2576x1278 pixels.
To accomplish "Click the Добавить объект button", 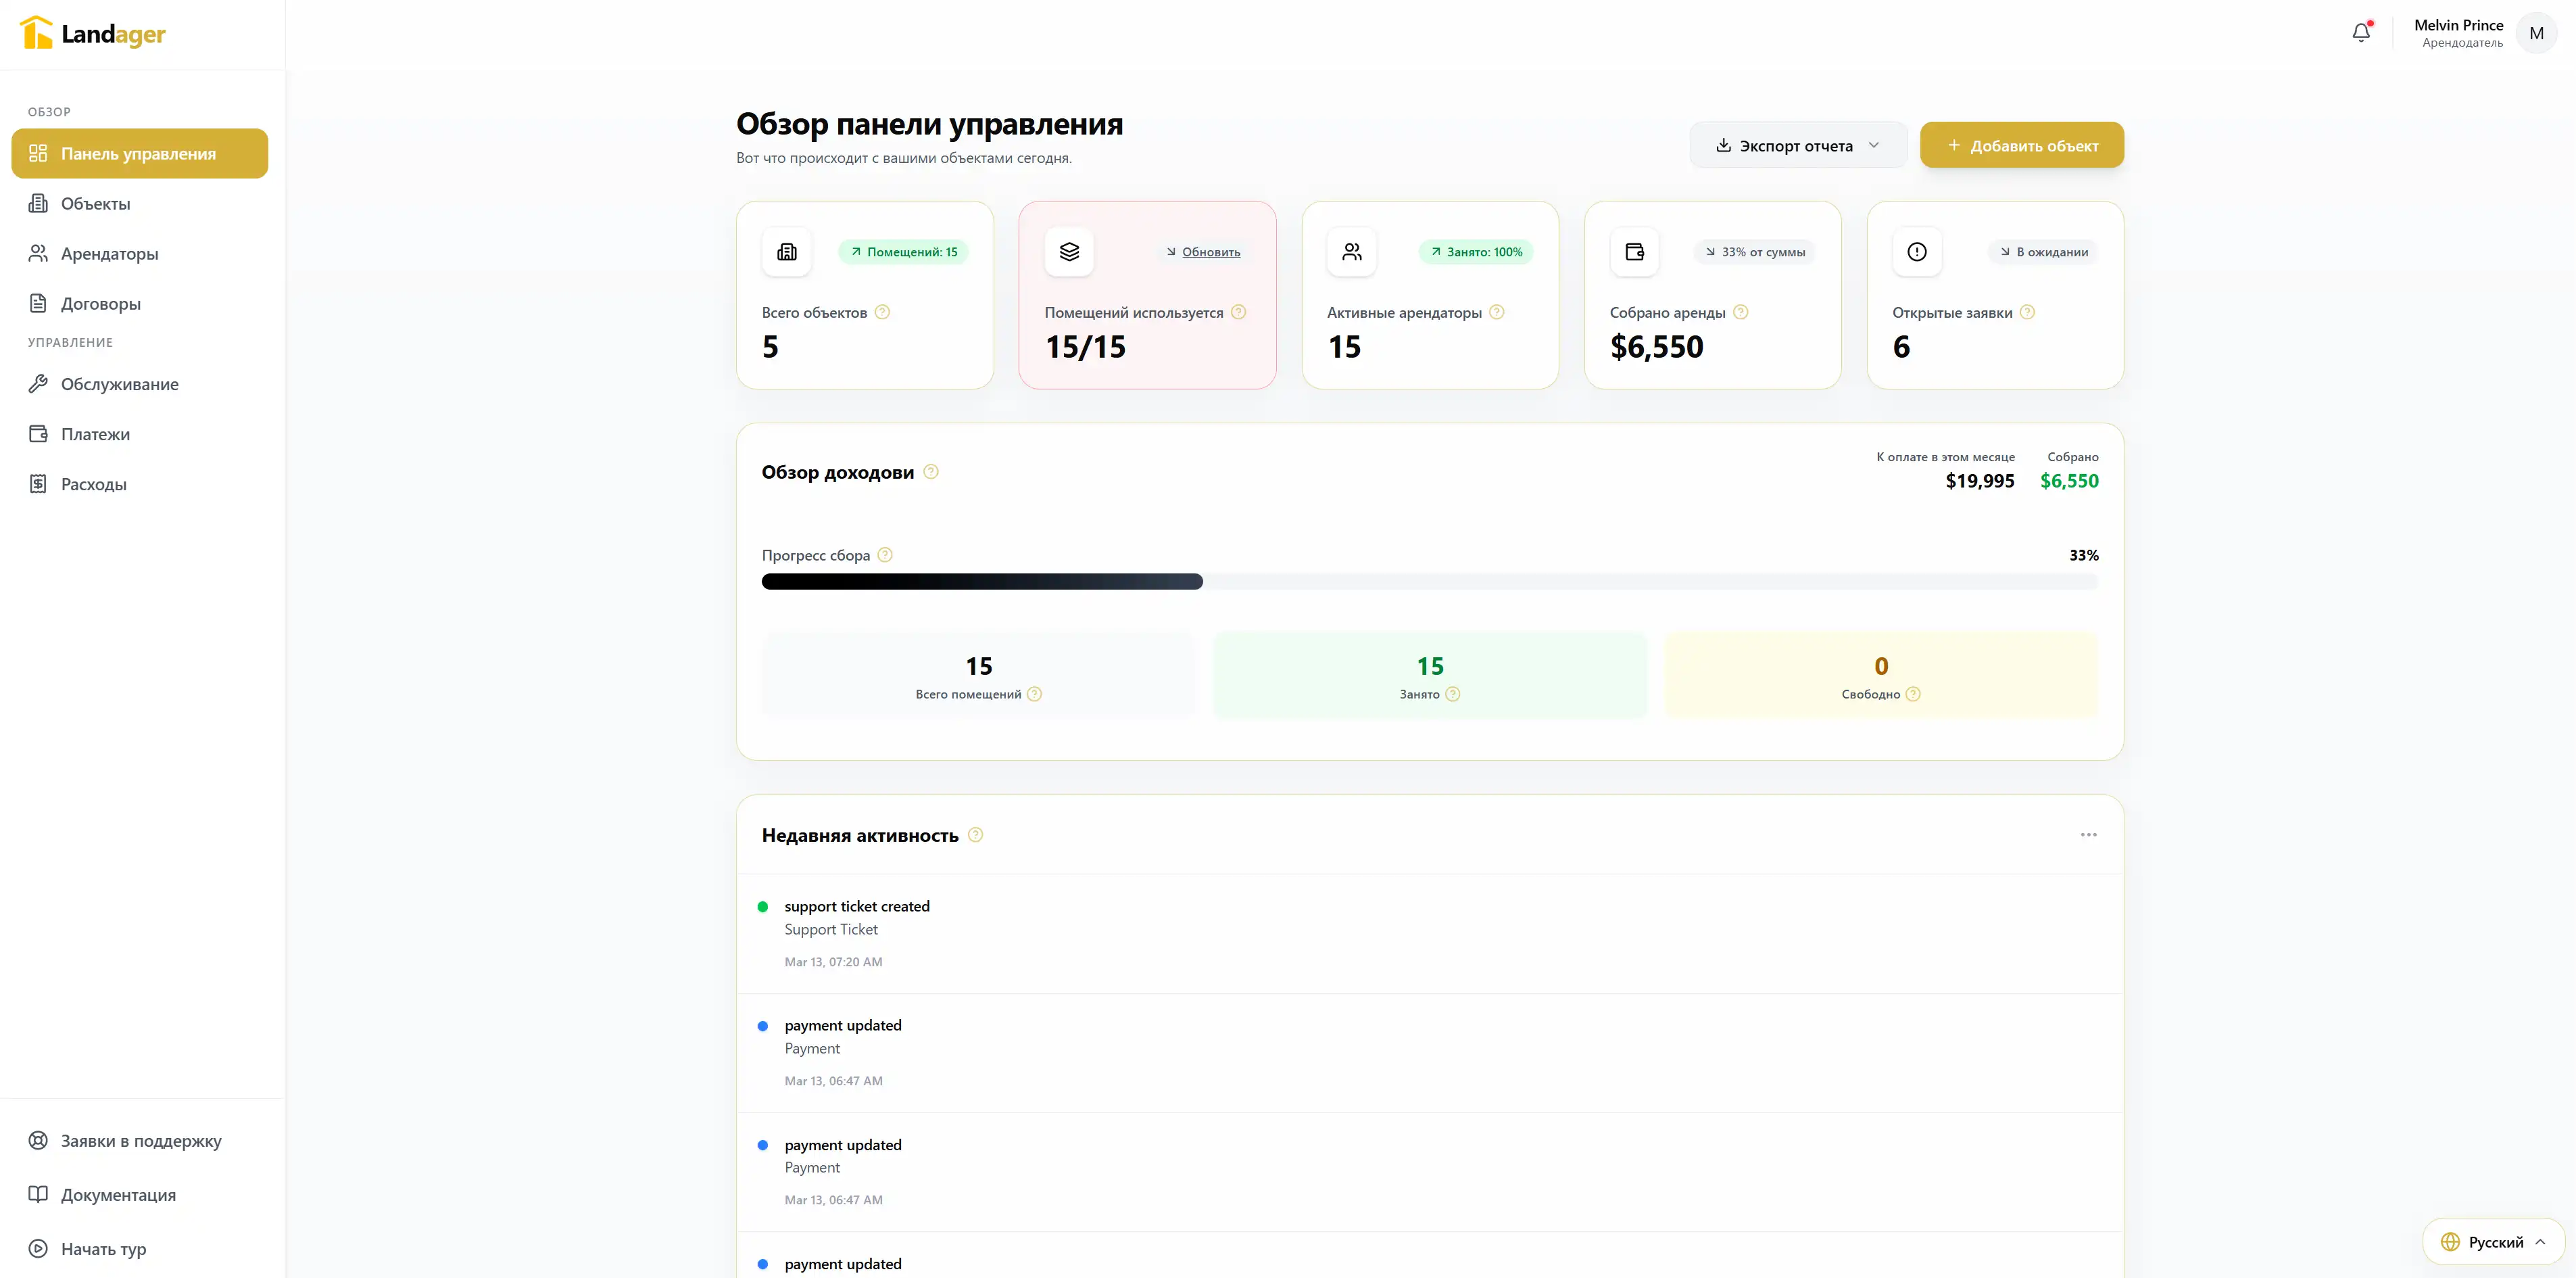I will (2021, 145).
